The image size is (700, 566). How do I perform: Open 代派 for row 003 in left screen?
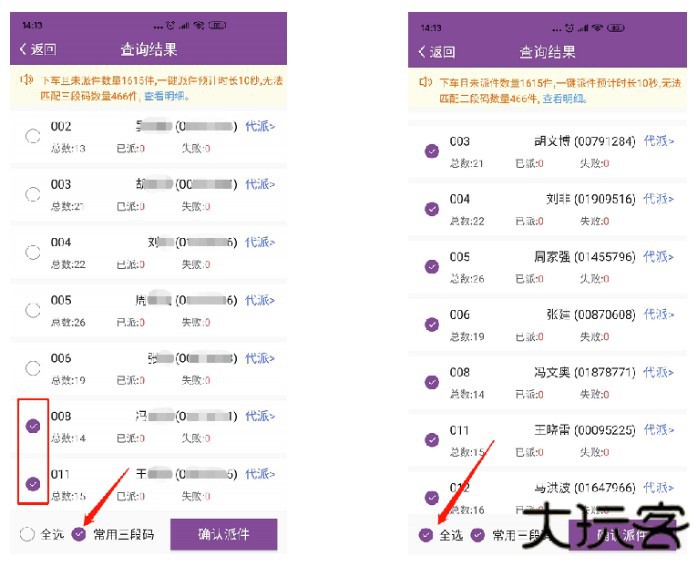click(x=260, y=184)
